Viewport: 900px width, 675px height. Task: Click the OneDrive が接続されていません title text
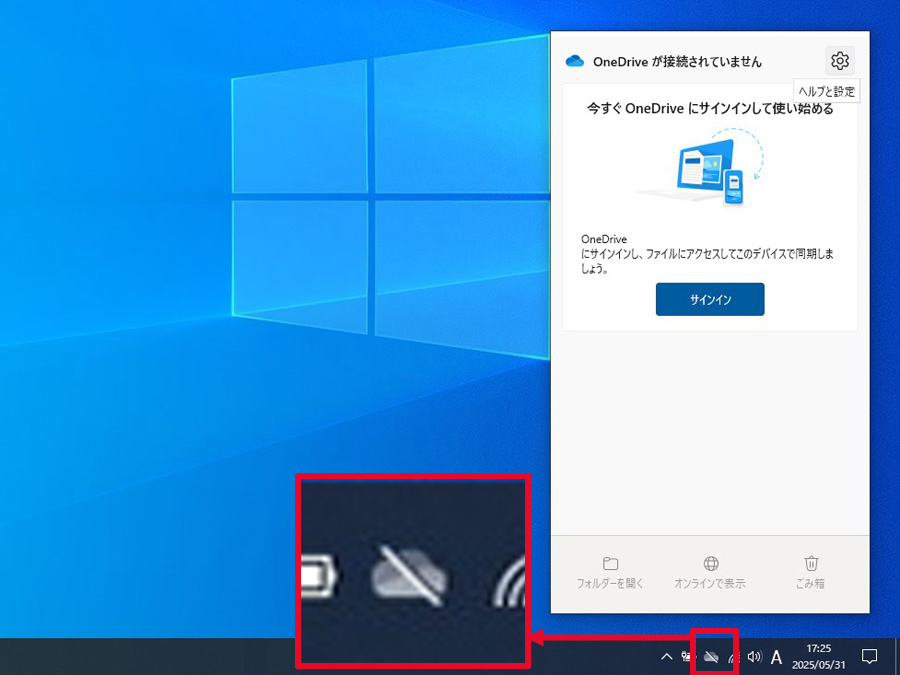pyautogui.click(x=677, y=61)
